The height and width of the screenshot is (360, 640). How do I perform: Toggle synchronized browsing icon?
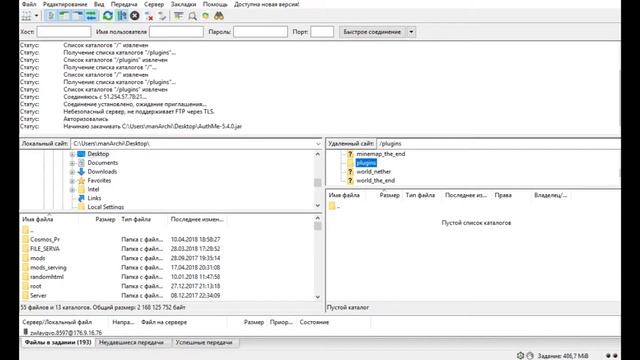pos(205,16)
